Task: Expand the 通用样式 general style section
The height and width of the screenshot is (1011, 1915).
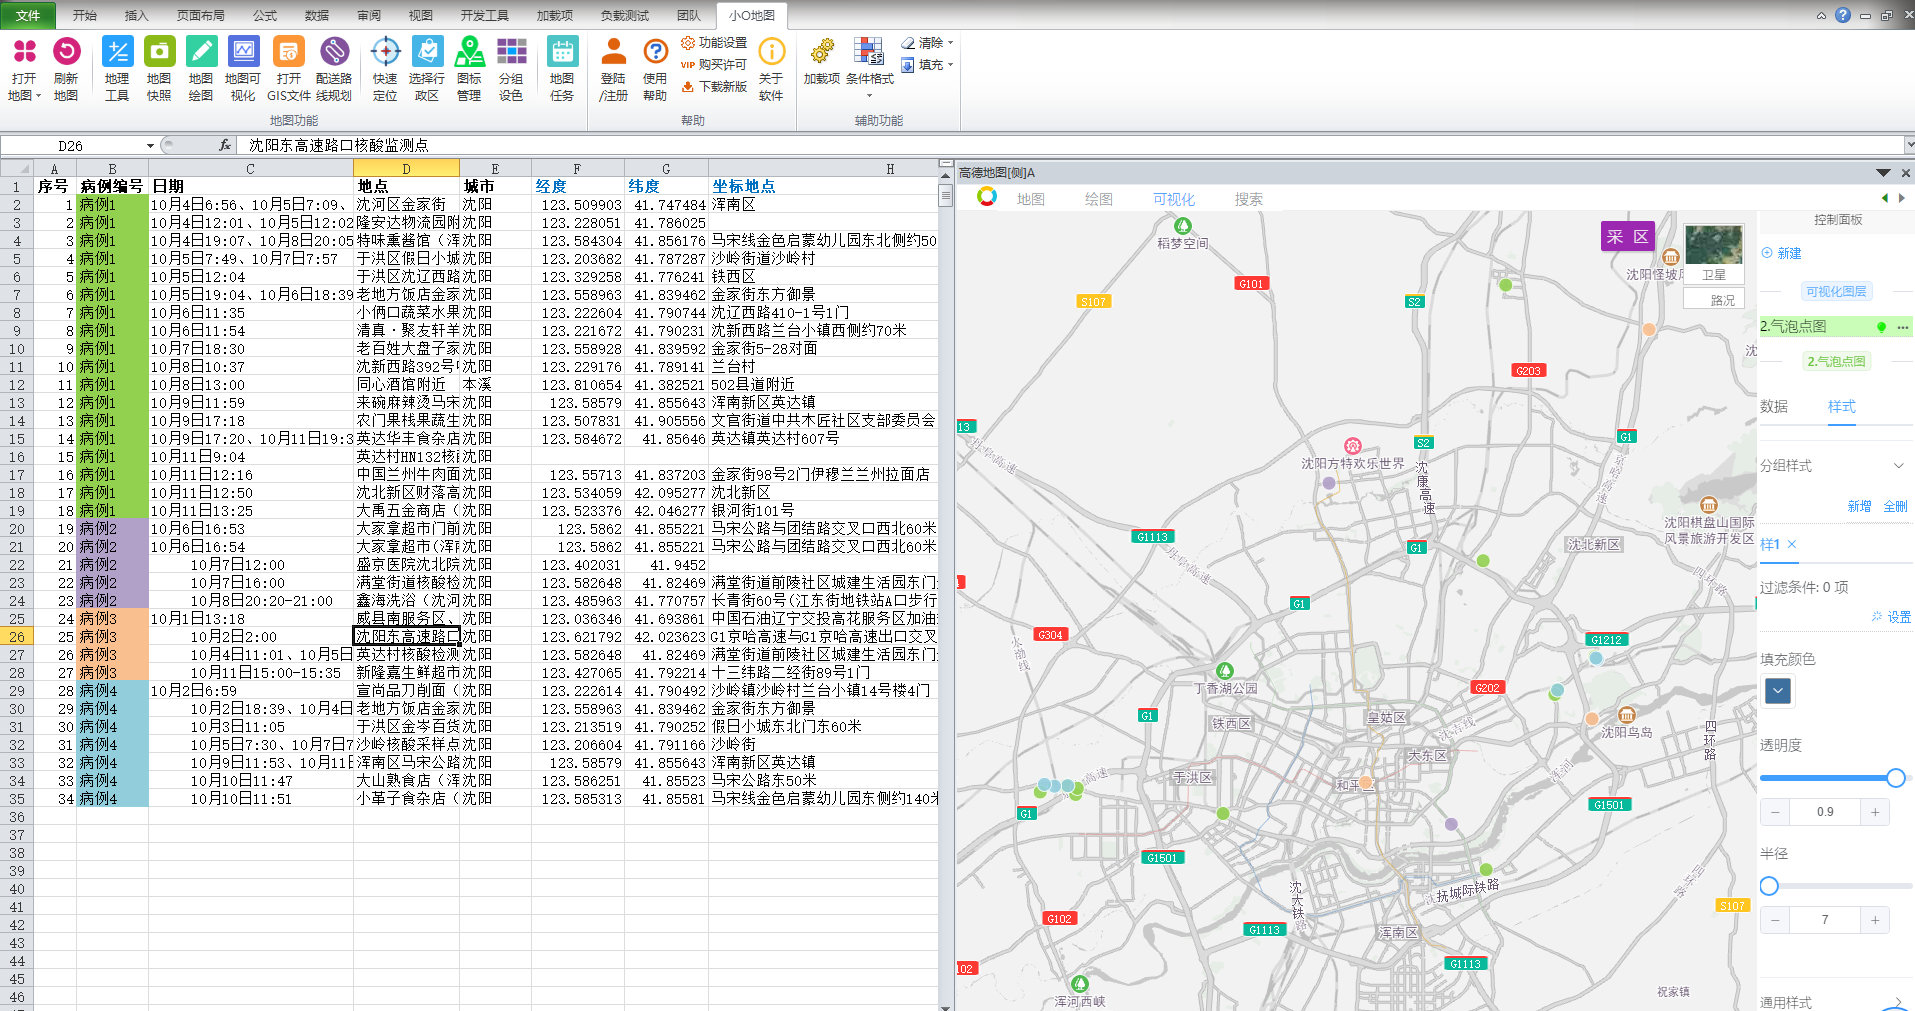Action: (x=1898, y=1002)
